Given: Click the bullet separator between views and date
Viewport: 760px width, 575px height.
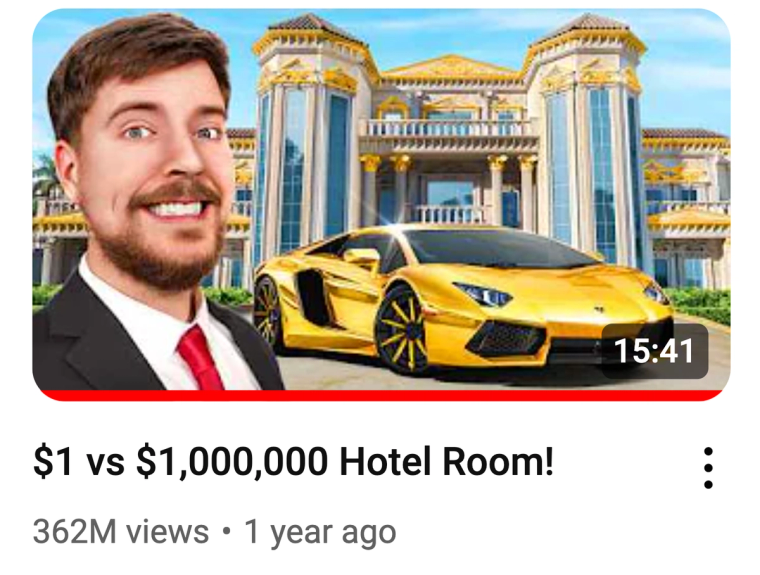Looking at the screenshot, I should [x=226, y=532].
